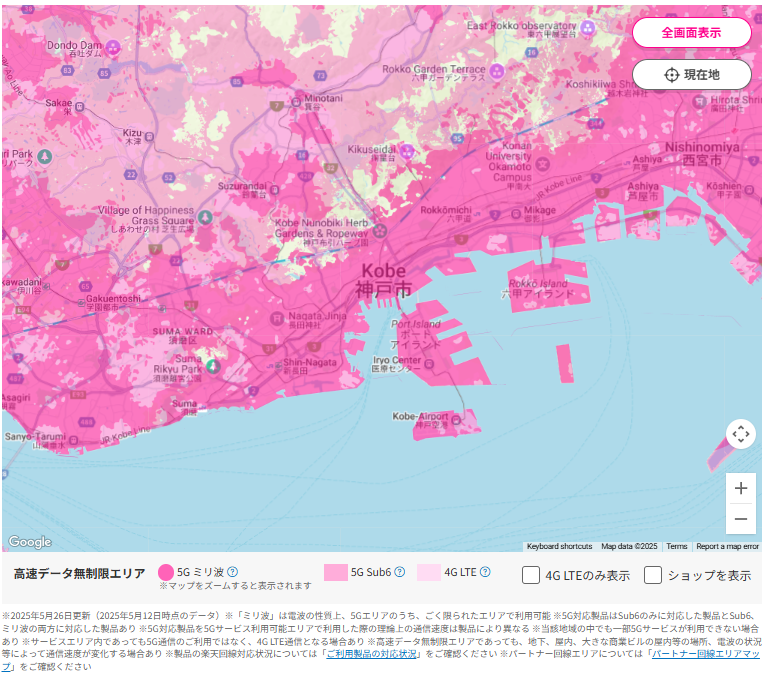762x673 pixels.
Task: Click the 5G ミリ波 legend color circle
Action: tap(166, 572)
